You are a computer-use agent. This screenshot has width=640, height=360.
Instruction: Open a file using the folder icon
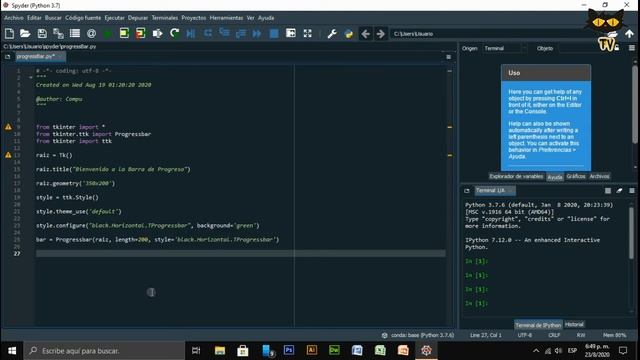(25, 33)
